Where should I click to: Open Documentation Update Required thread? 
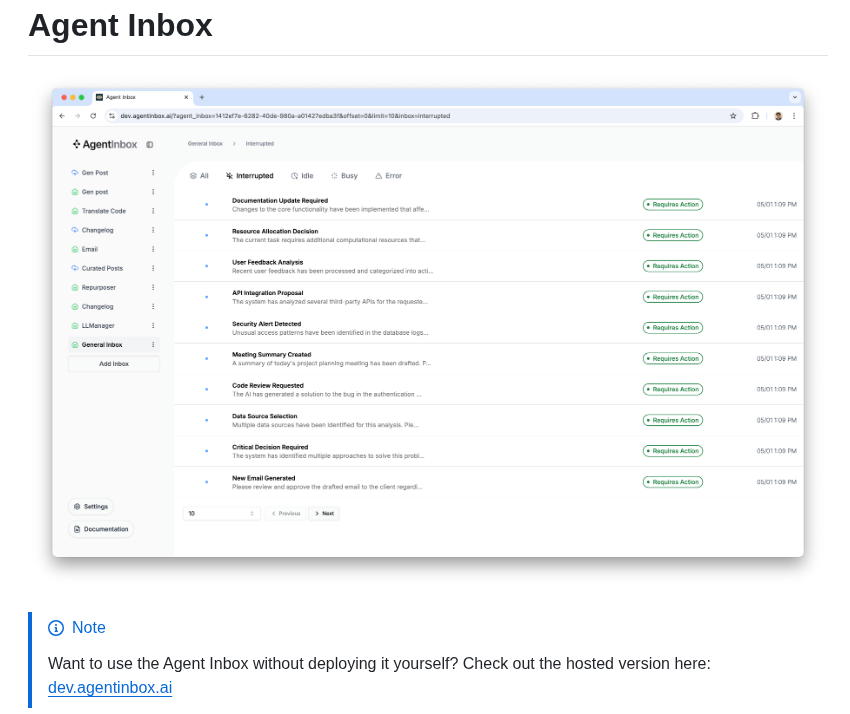489,205
